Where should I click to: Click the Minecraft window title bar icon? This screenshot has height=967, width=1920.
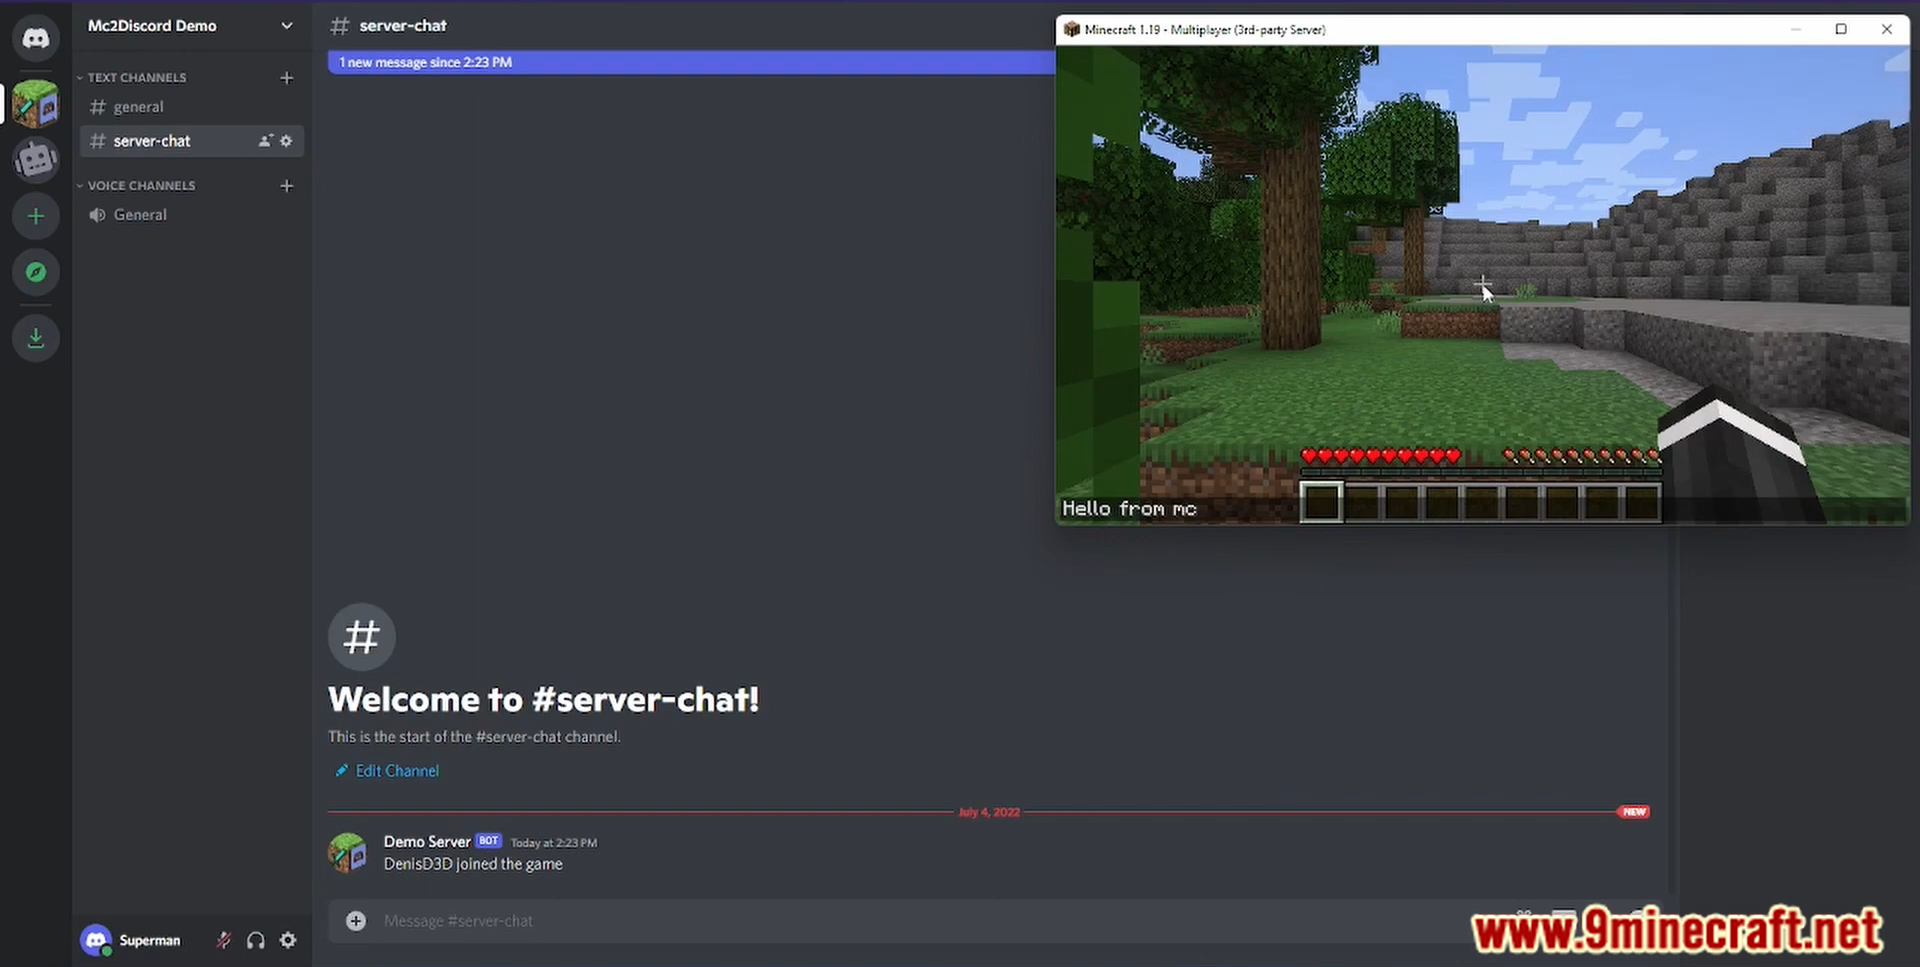pyautogui.click(x=1072, y=29)
